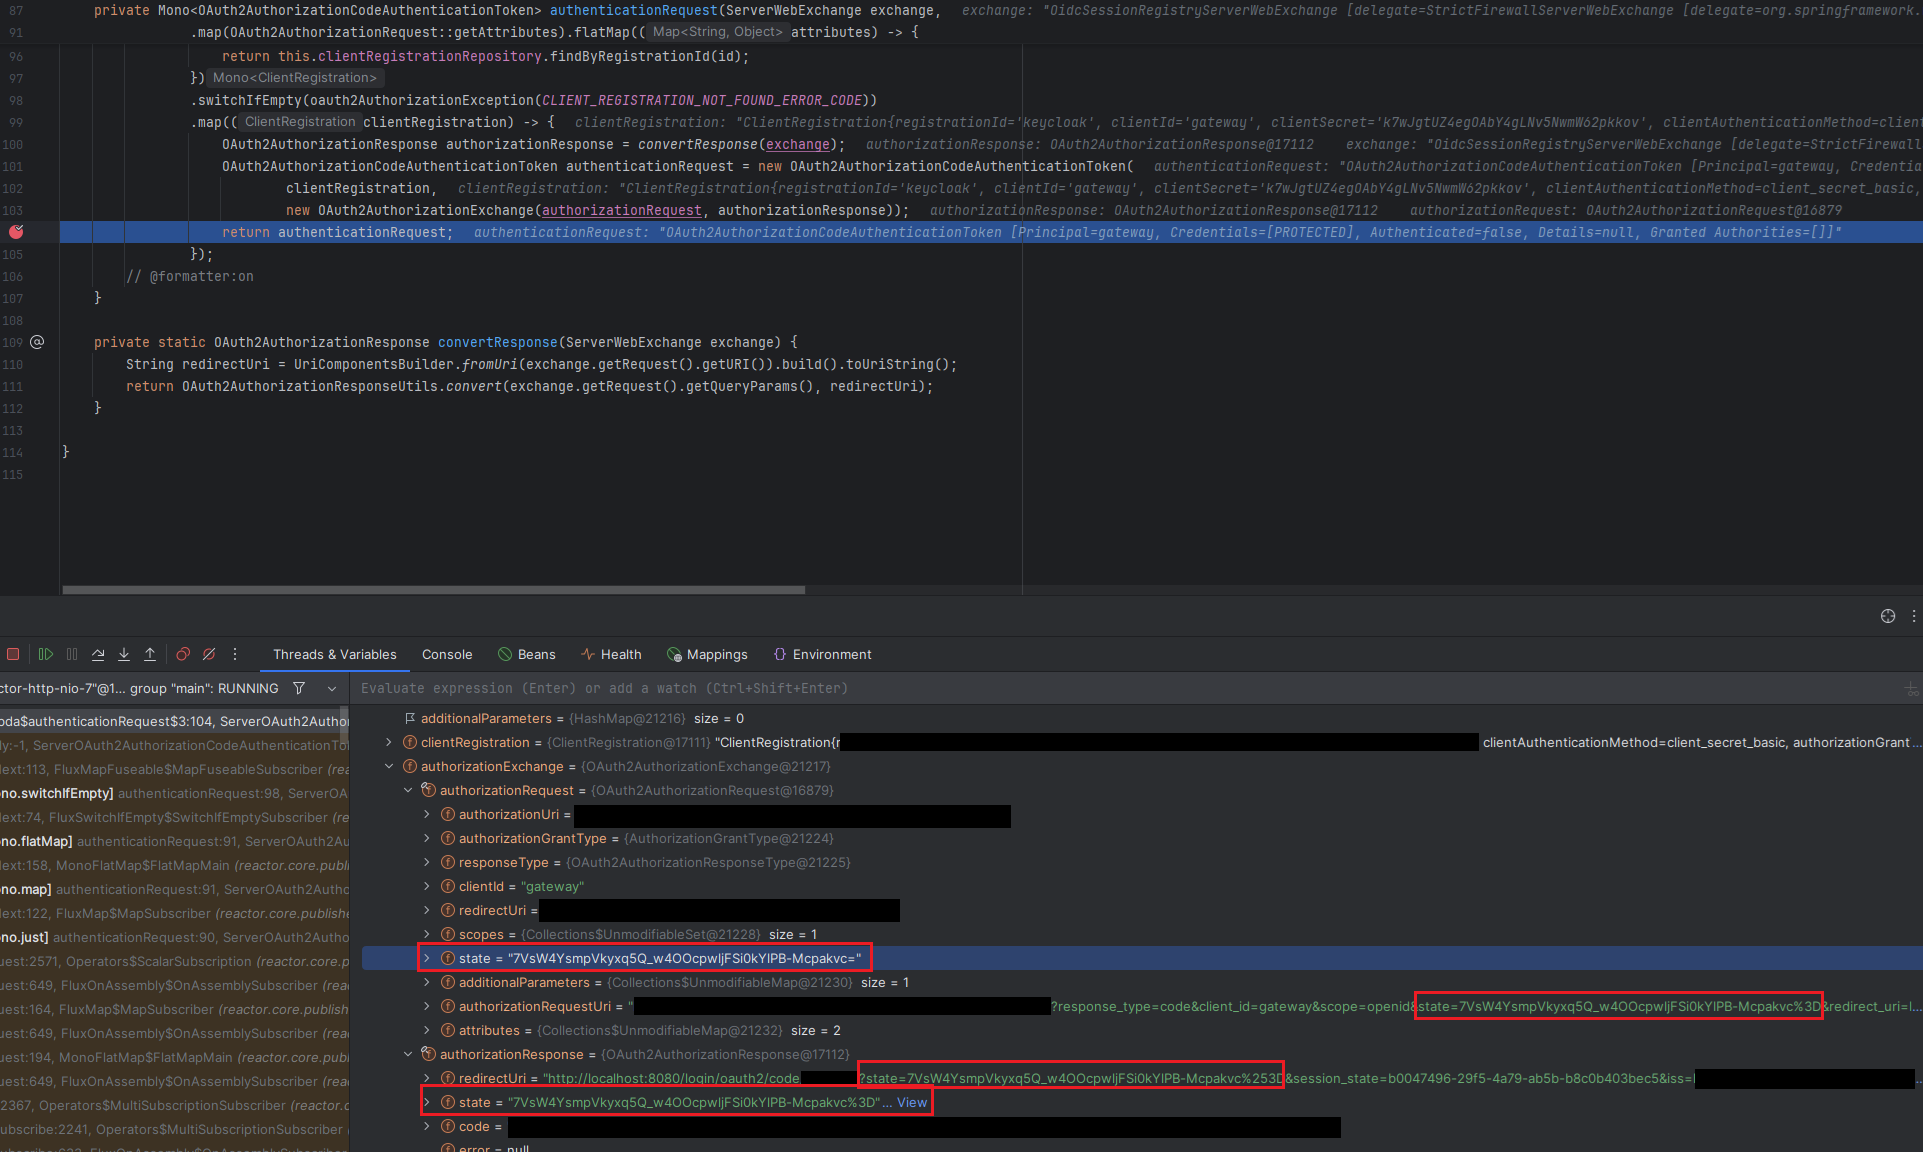Open the three-dot debug options menu
Viewport: 1923px width, 1152px height.
(234, 654)
